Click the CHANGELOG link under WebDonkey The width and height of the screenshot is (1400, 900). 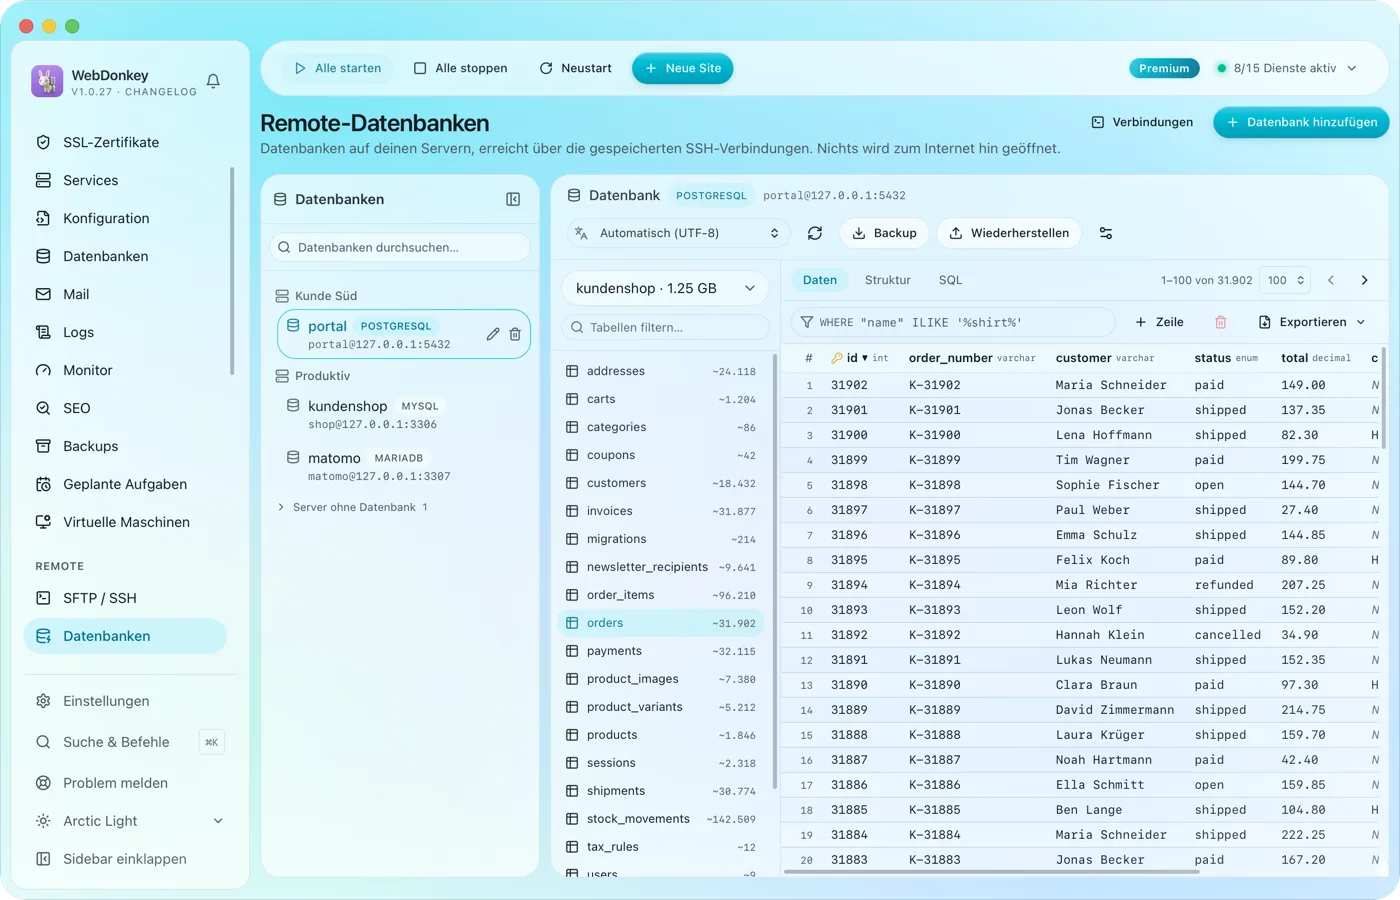[161, 92]
